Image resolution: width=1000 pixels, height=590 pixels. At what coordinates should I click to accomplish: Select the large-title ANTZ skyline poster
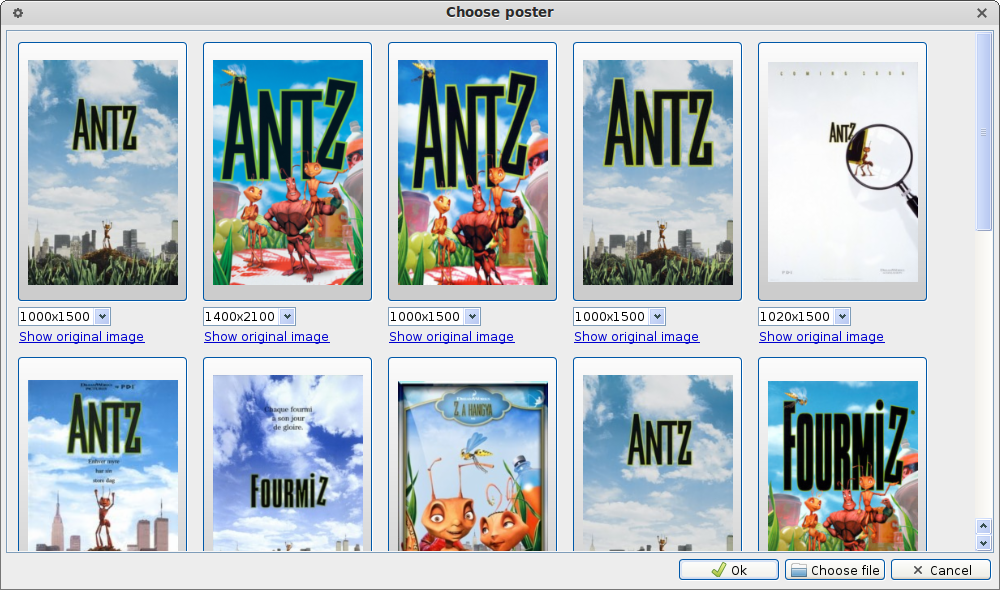[x=658, y=172]
